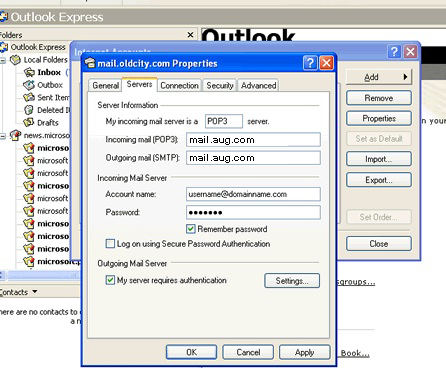The width and height of the screenshot is (446, 368).
Task: Click the Apply button
Action: tap(305, 352)
